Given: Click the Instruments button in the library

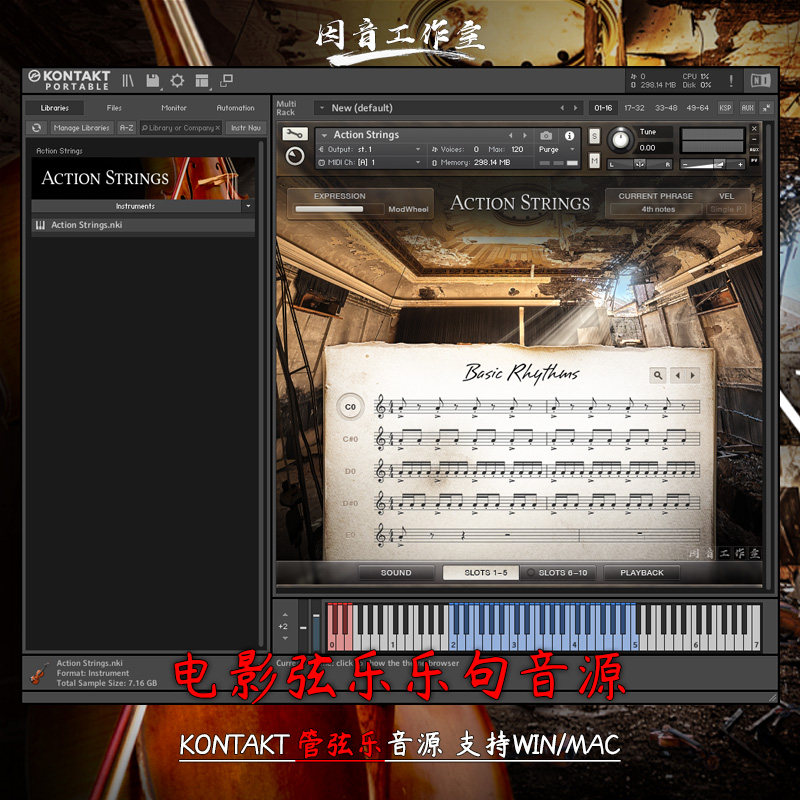Looking at the screenshot, I should [136, 206].
